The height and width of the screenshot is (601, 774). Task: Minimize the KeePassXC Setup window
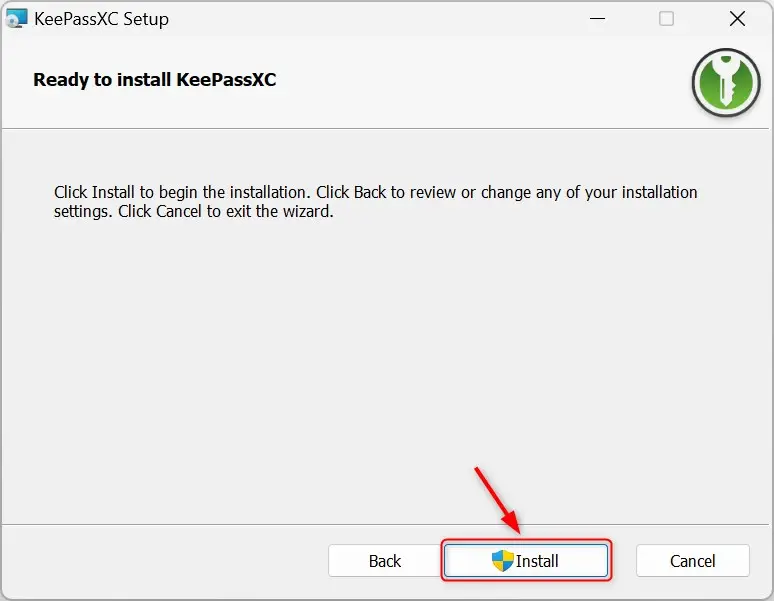click(x=597, y=19)
